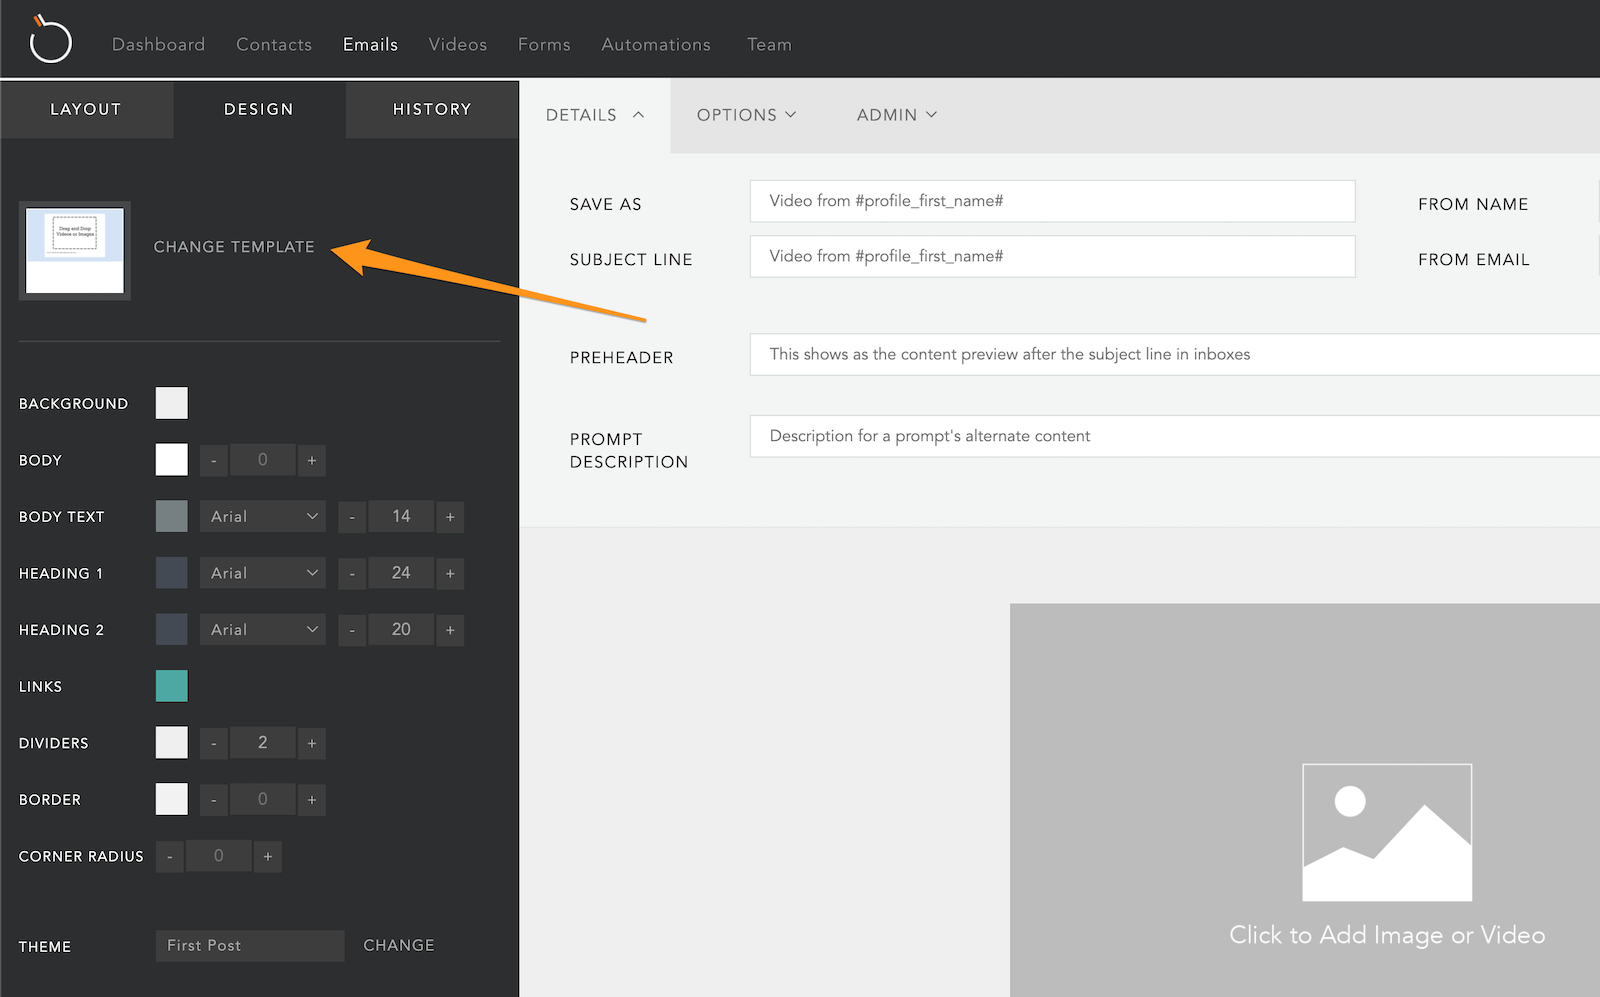Go to Contacts in top navigation
The height and width of the screenshot is (997, 1600).
pyautogui.click(x=274, y=44)
